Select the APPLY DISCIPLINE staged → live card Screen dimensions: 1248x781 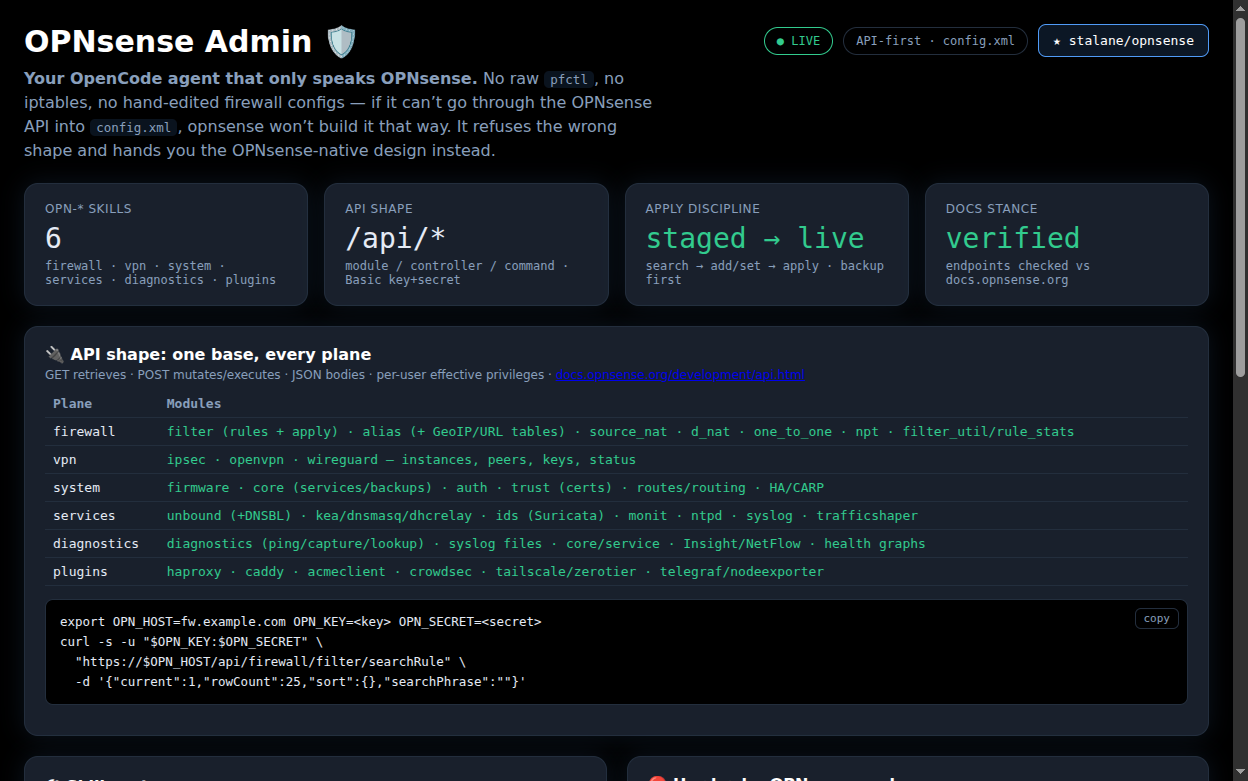[x=767, y=244]
